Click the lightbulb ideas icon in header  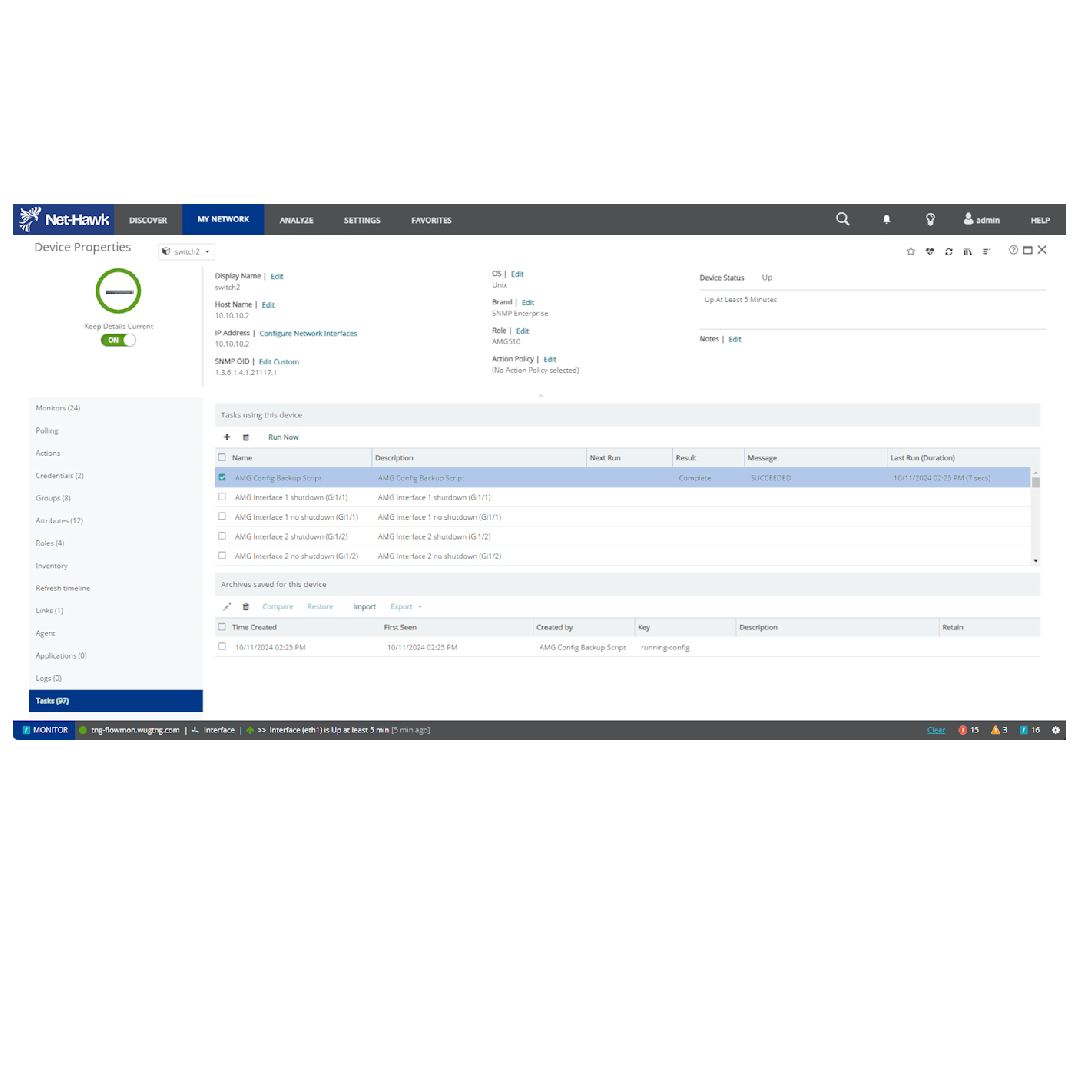point(930,219)
